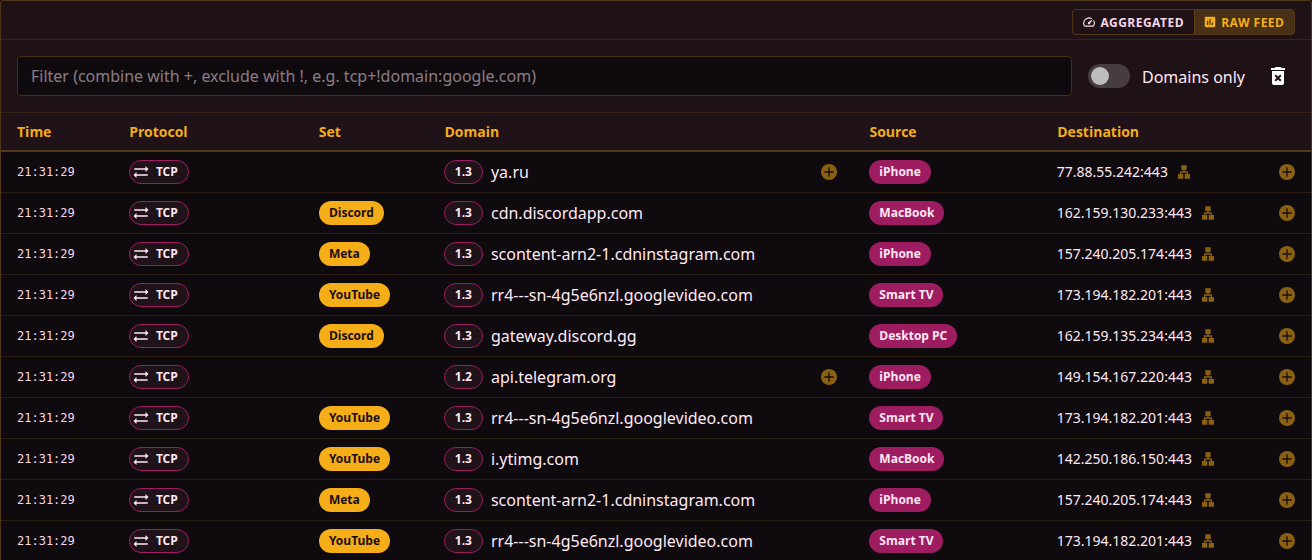The image size is (1312, 560).
Task: Click the 21:31:29 timestamp in gateway.discord.gg row
Action: coord(46,336)
